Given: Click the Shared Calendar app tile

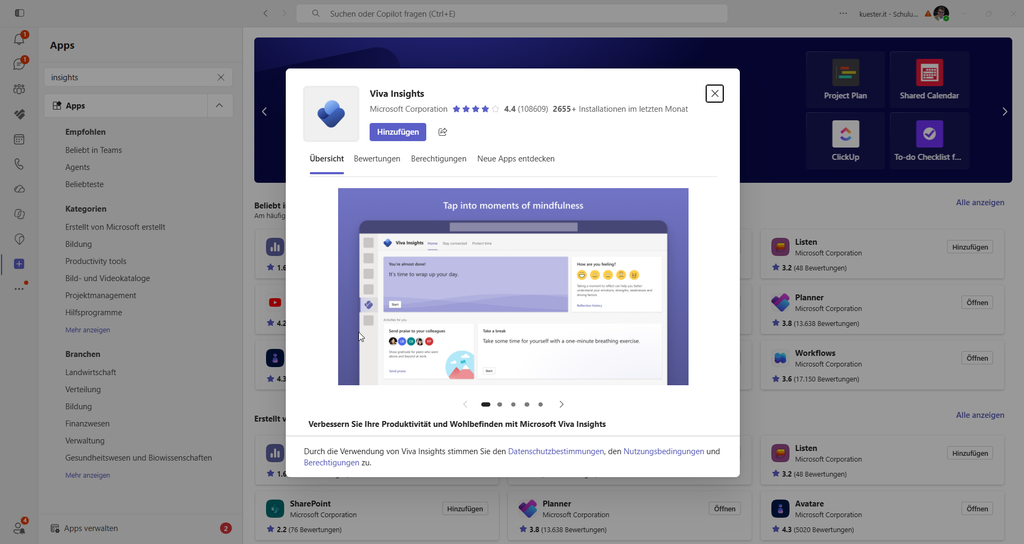Looking at the screenshot, I should 929,80.
